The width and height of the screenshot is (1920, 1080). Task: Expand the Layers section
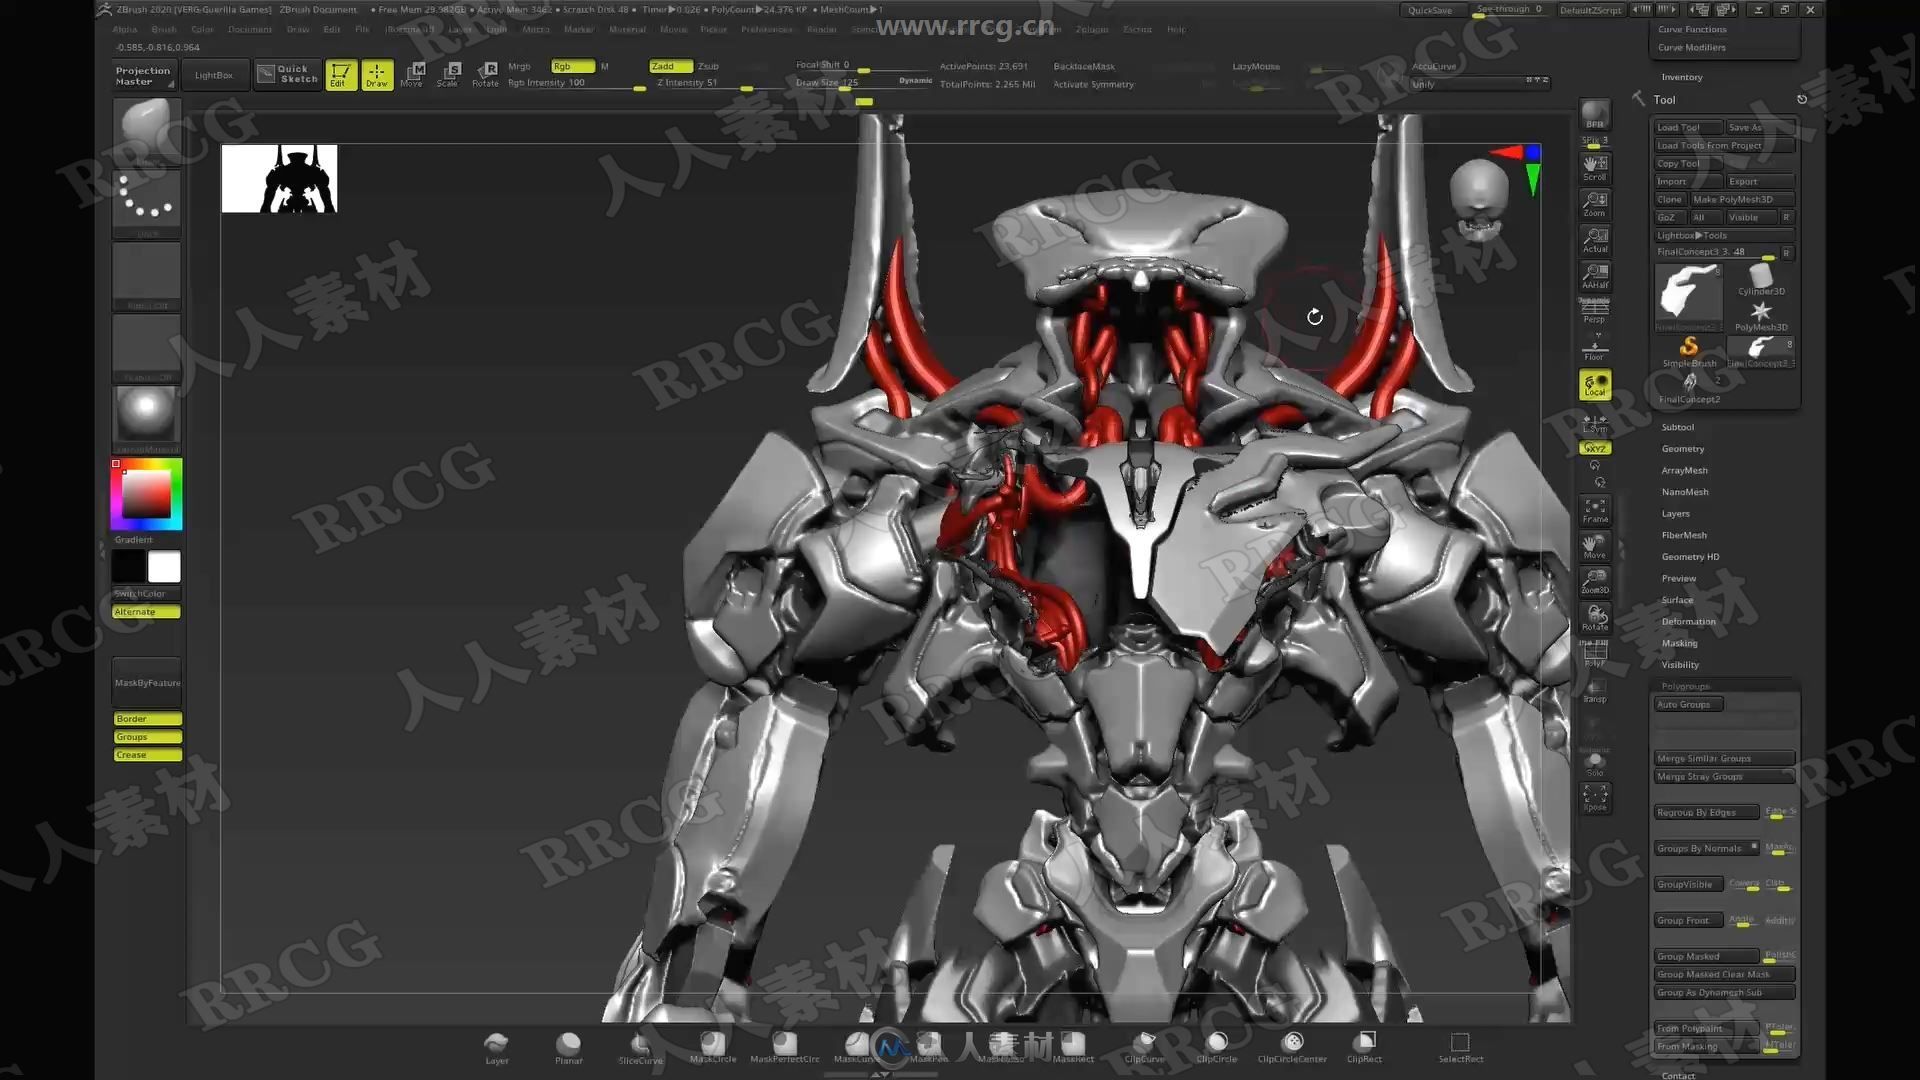[1675, 514]
